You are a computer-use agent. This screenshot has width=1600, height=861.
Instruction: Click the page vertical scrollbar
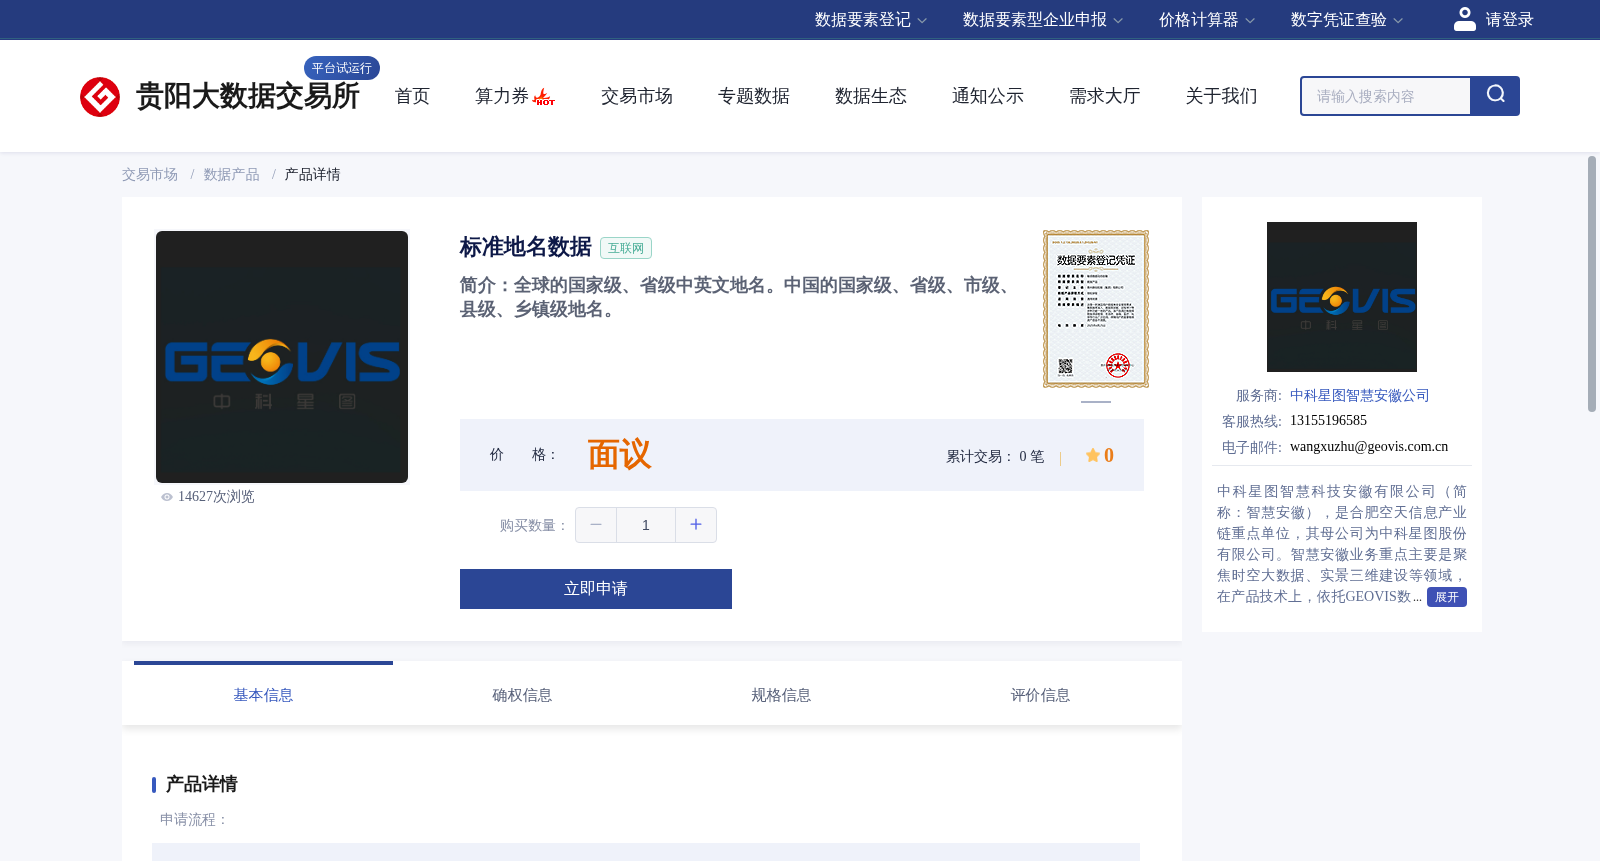[1592, 284]
